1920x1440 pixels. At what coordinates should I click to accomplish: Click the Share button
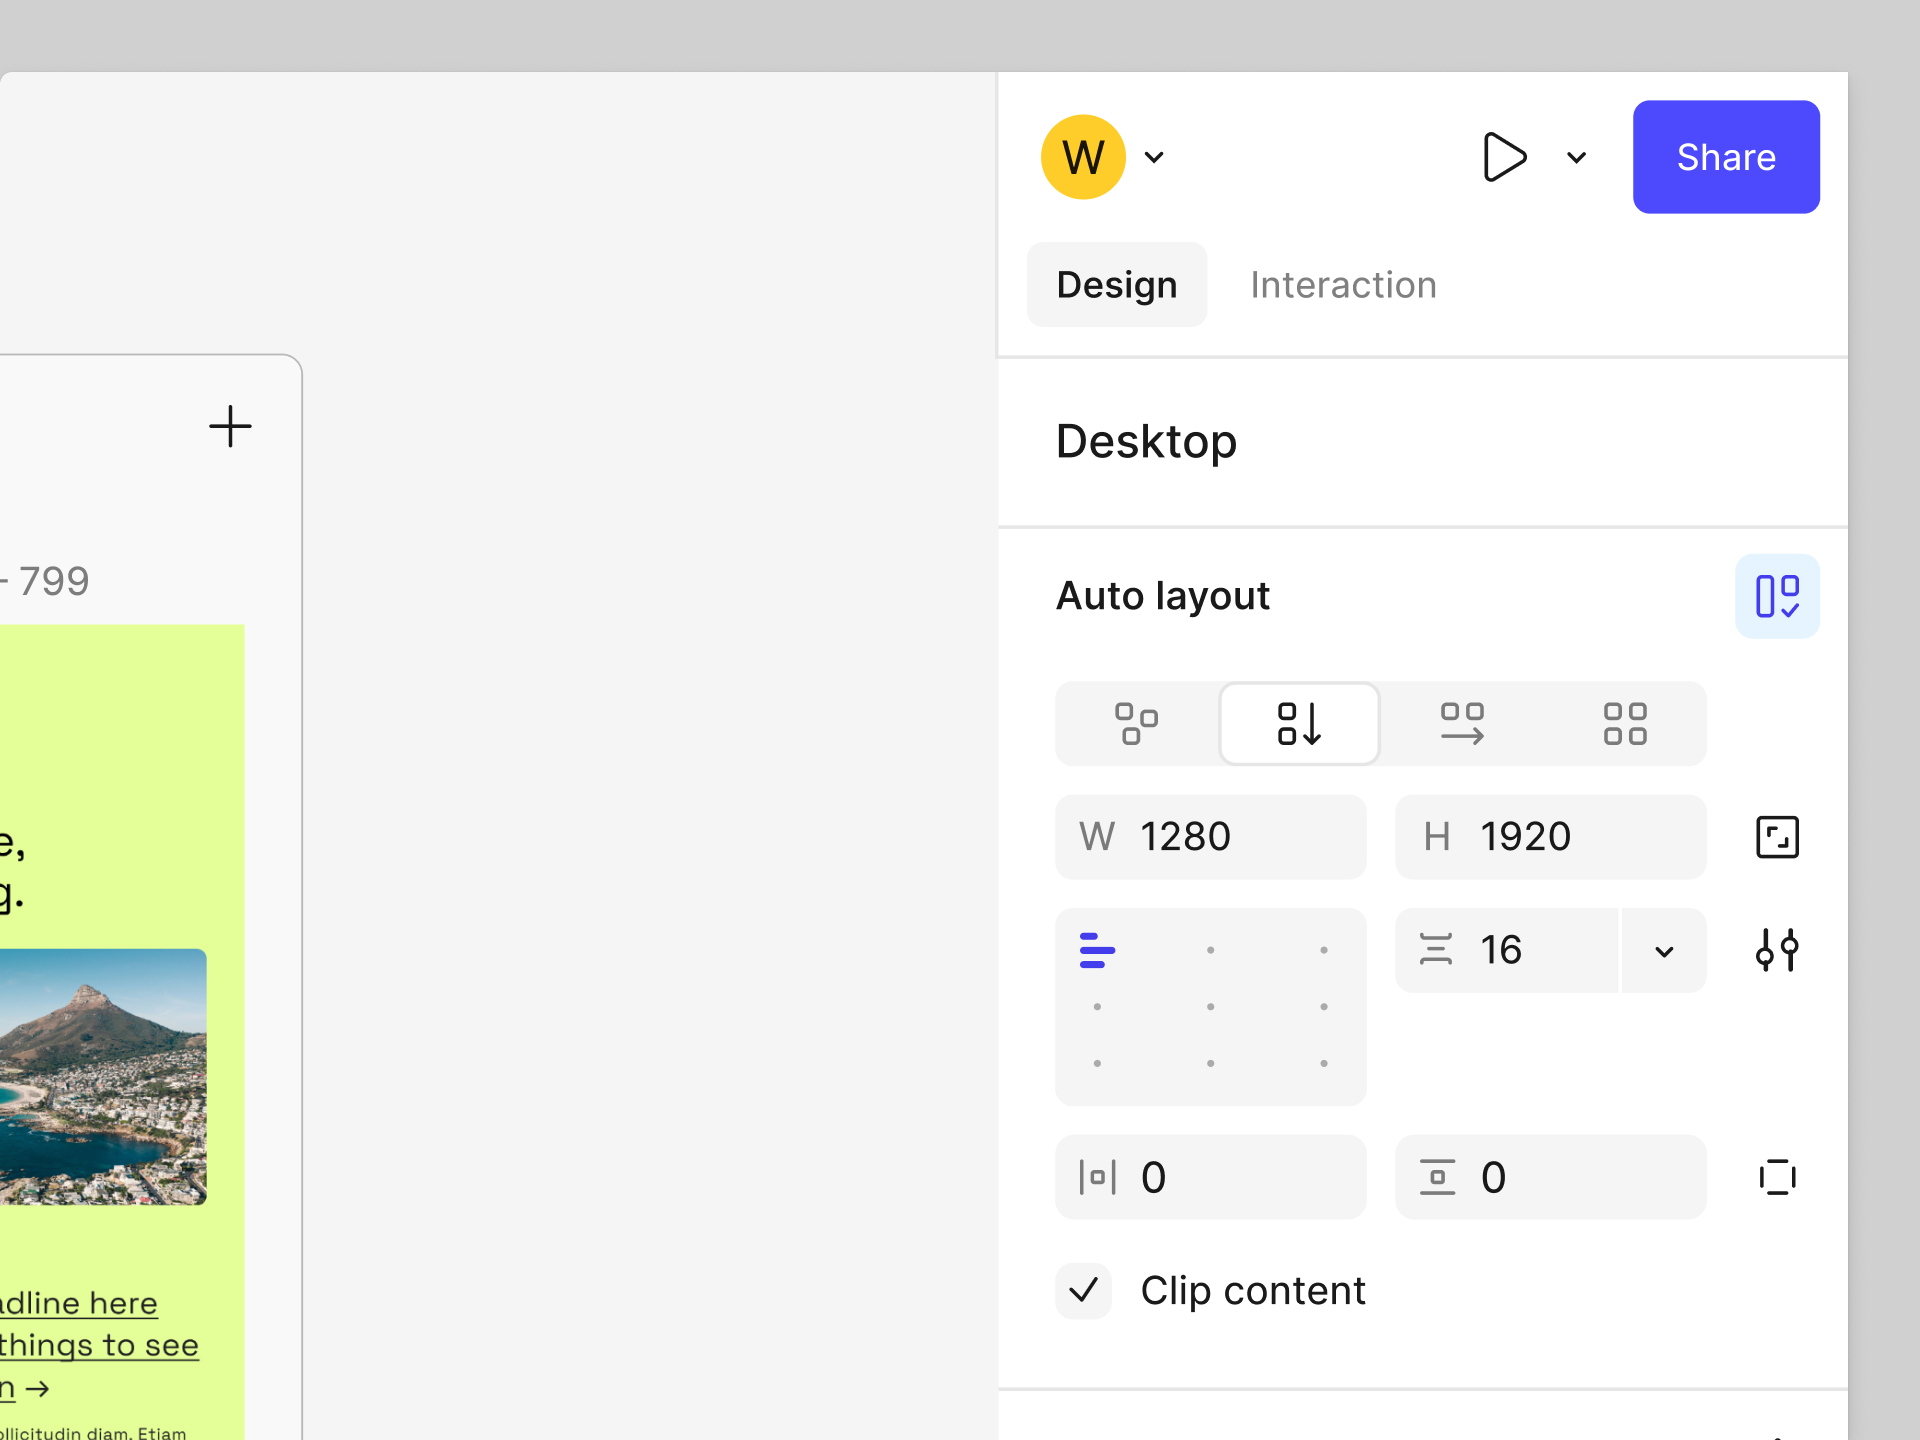(x=1726, y=157)
